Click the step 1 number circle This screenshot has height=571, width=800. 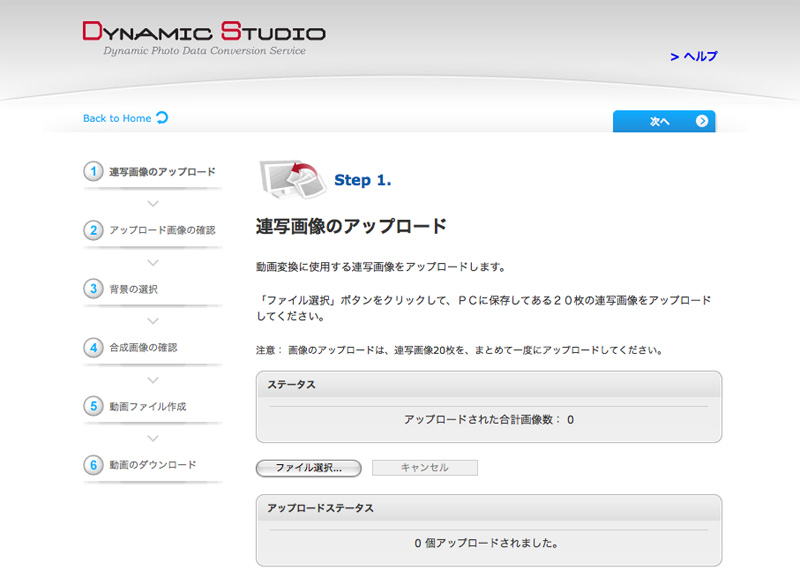pyautogui.click(x=93, y=171)
